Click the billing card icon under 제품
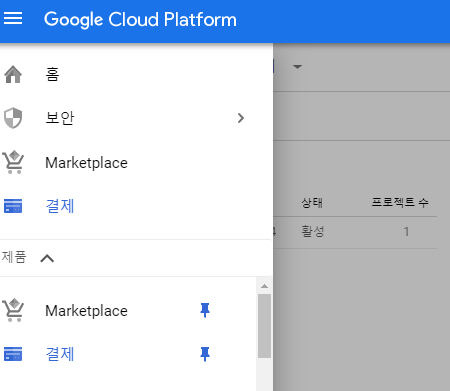Screen dimensions: 450x391 (13, 354)
